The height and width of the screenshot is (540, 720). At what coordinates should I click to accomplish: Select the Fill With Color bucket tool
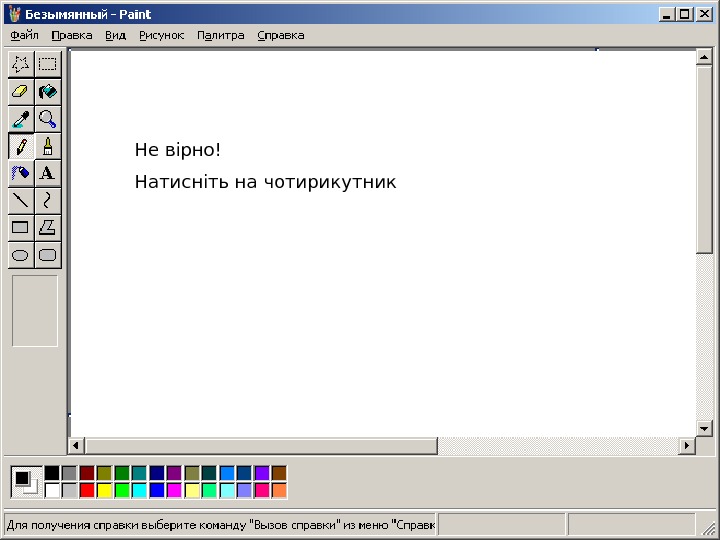point(48,92)
